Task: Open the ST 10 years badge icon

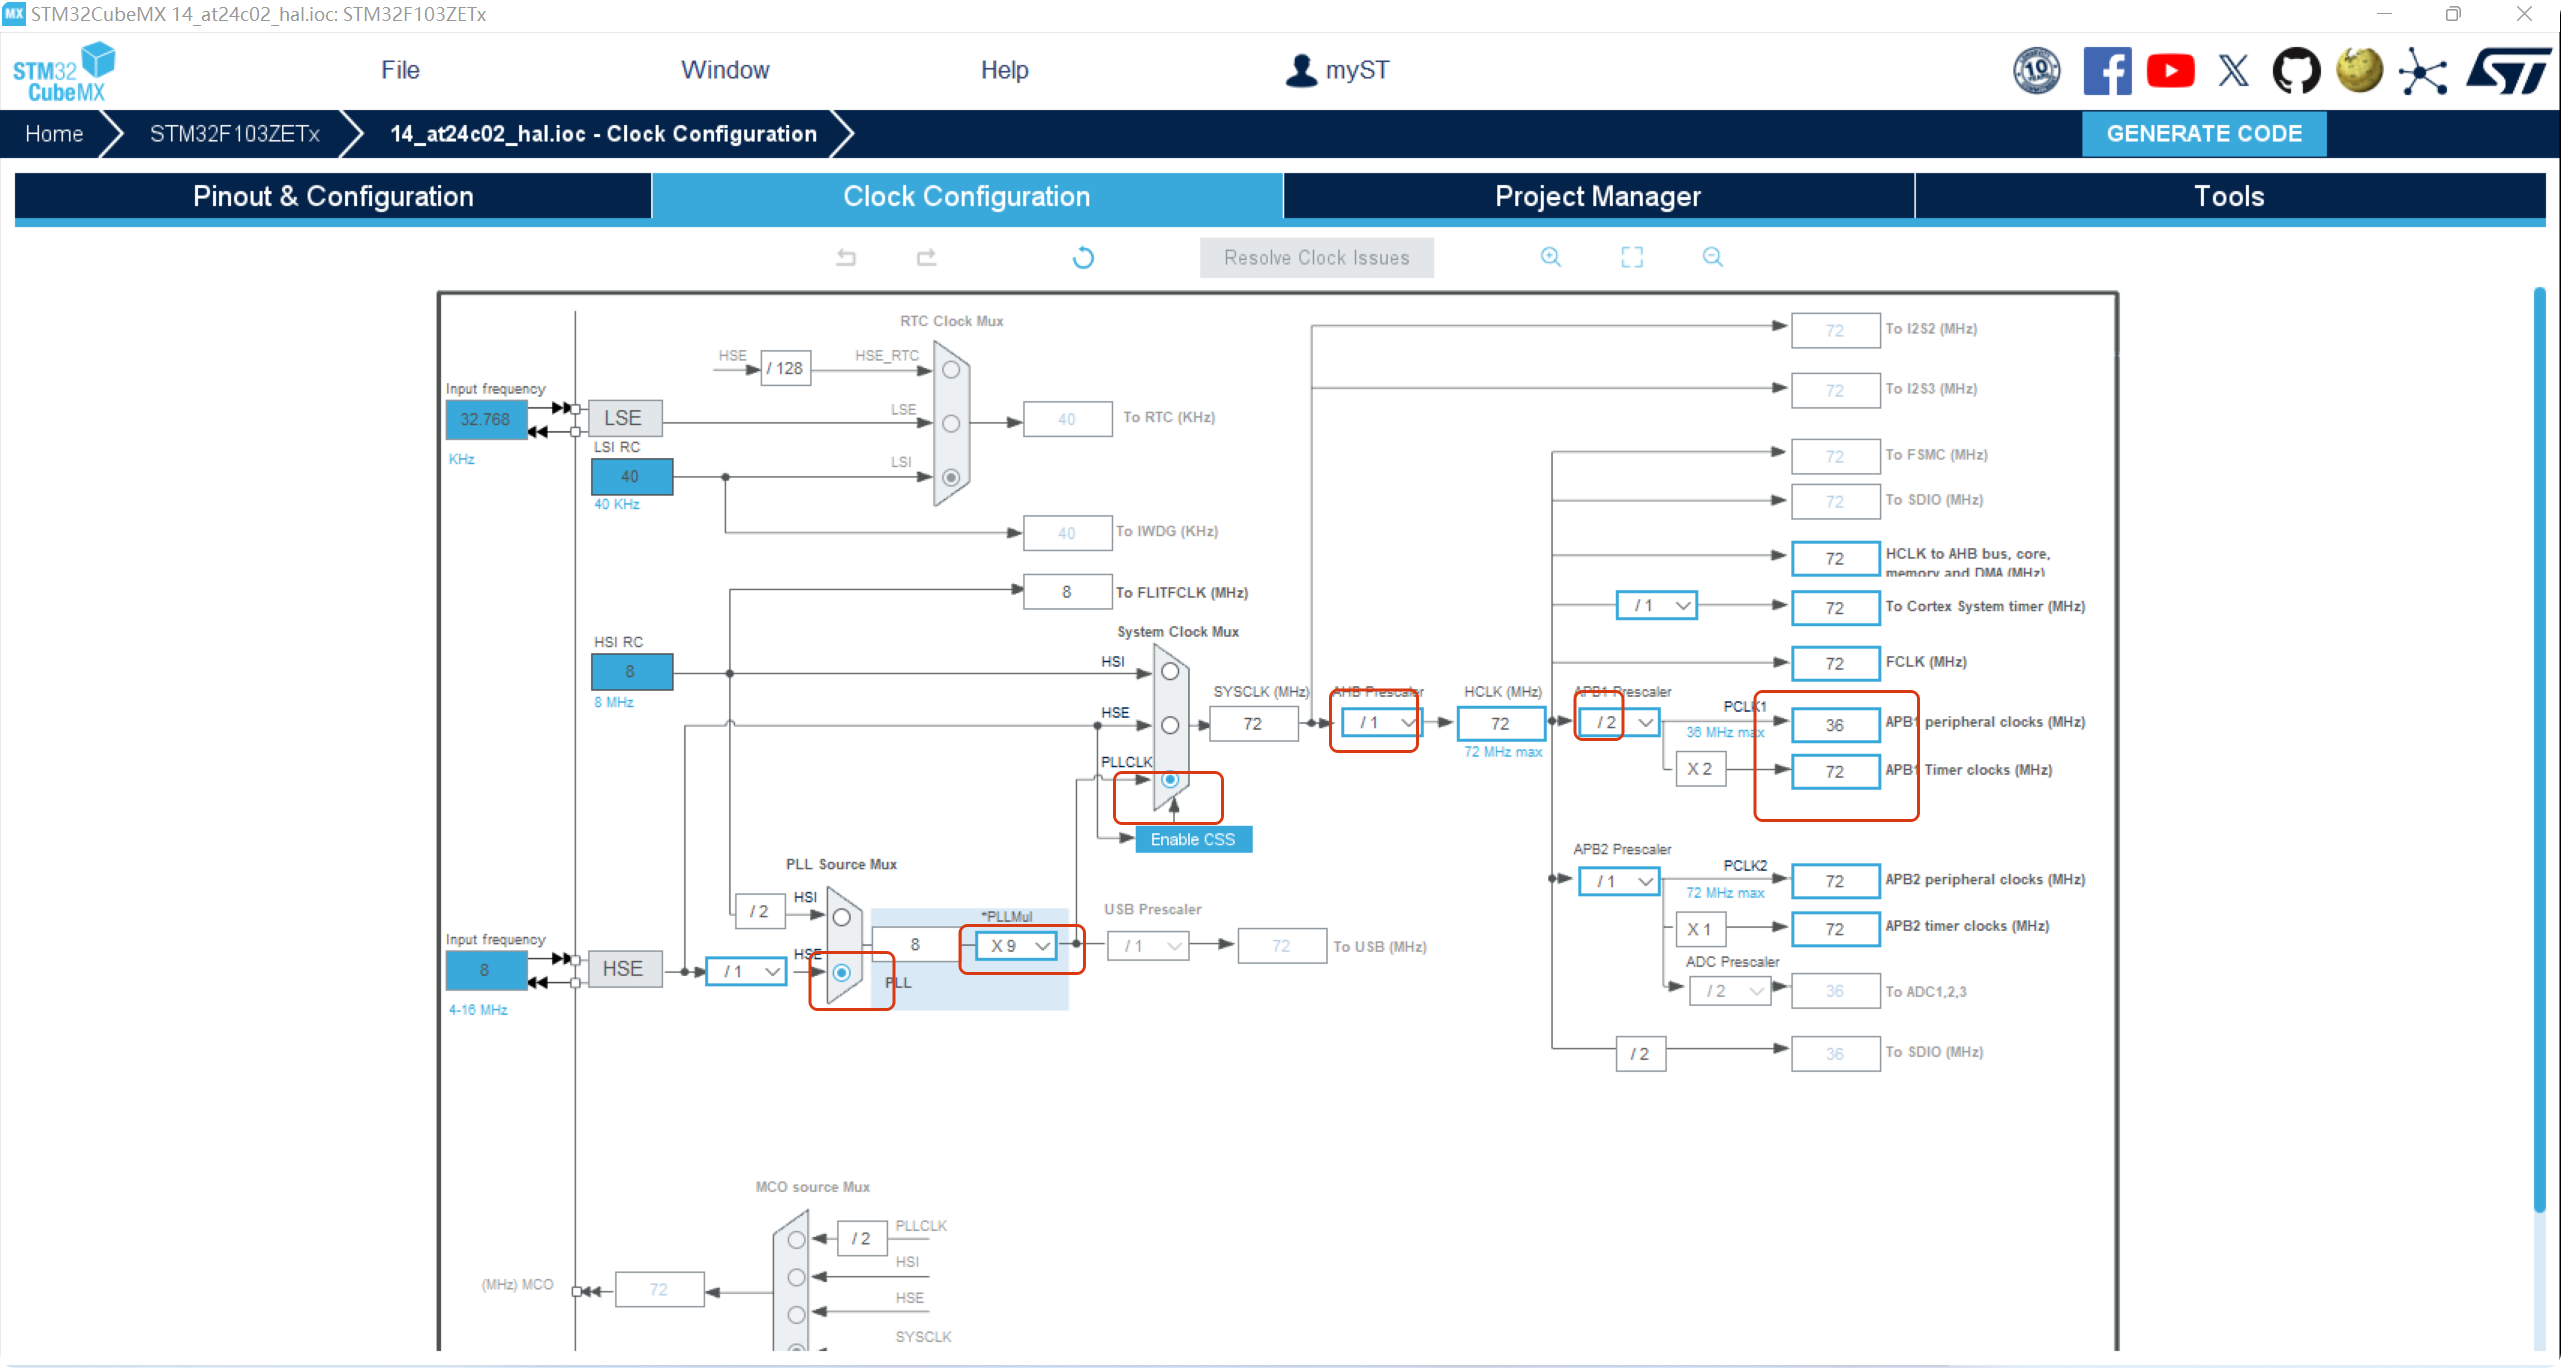Action: pyautogui.click(x=2036, y=70)
